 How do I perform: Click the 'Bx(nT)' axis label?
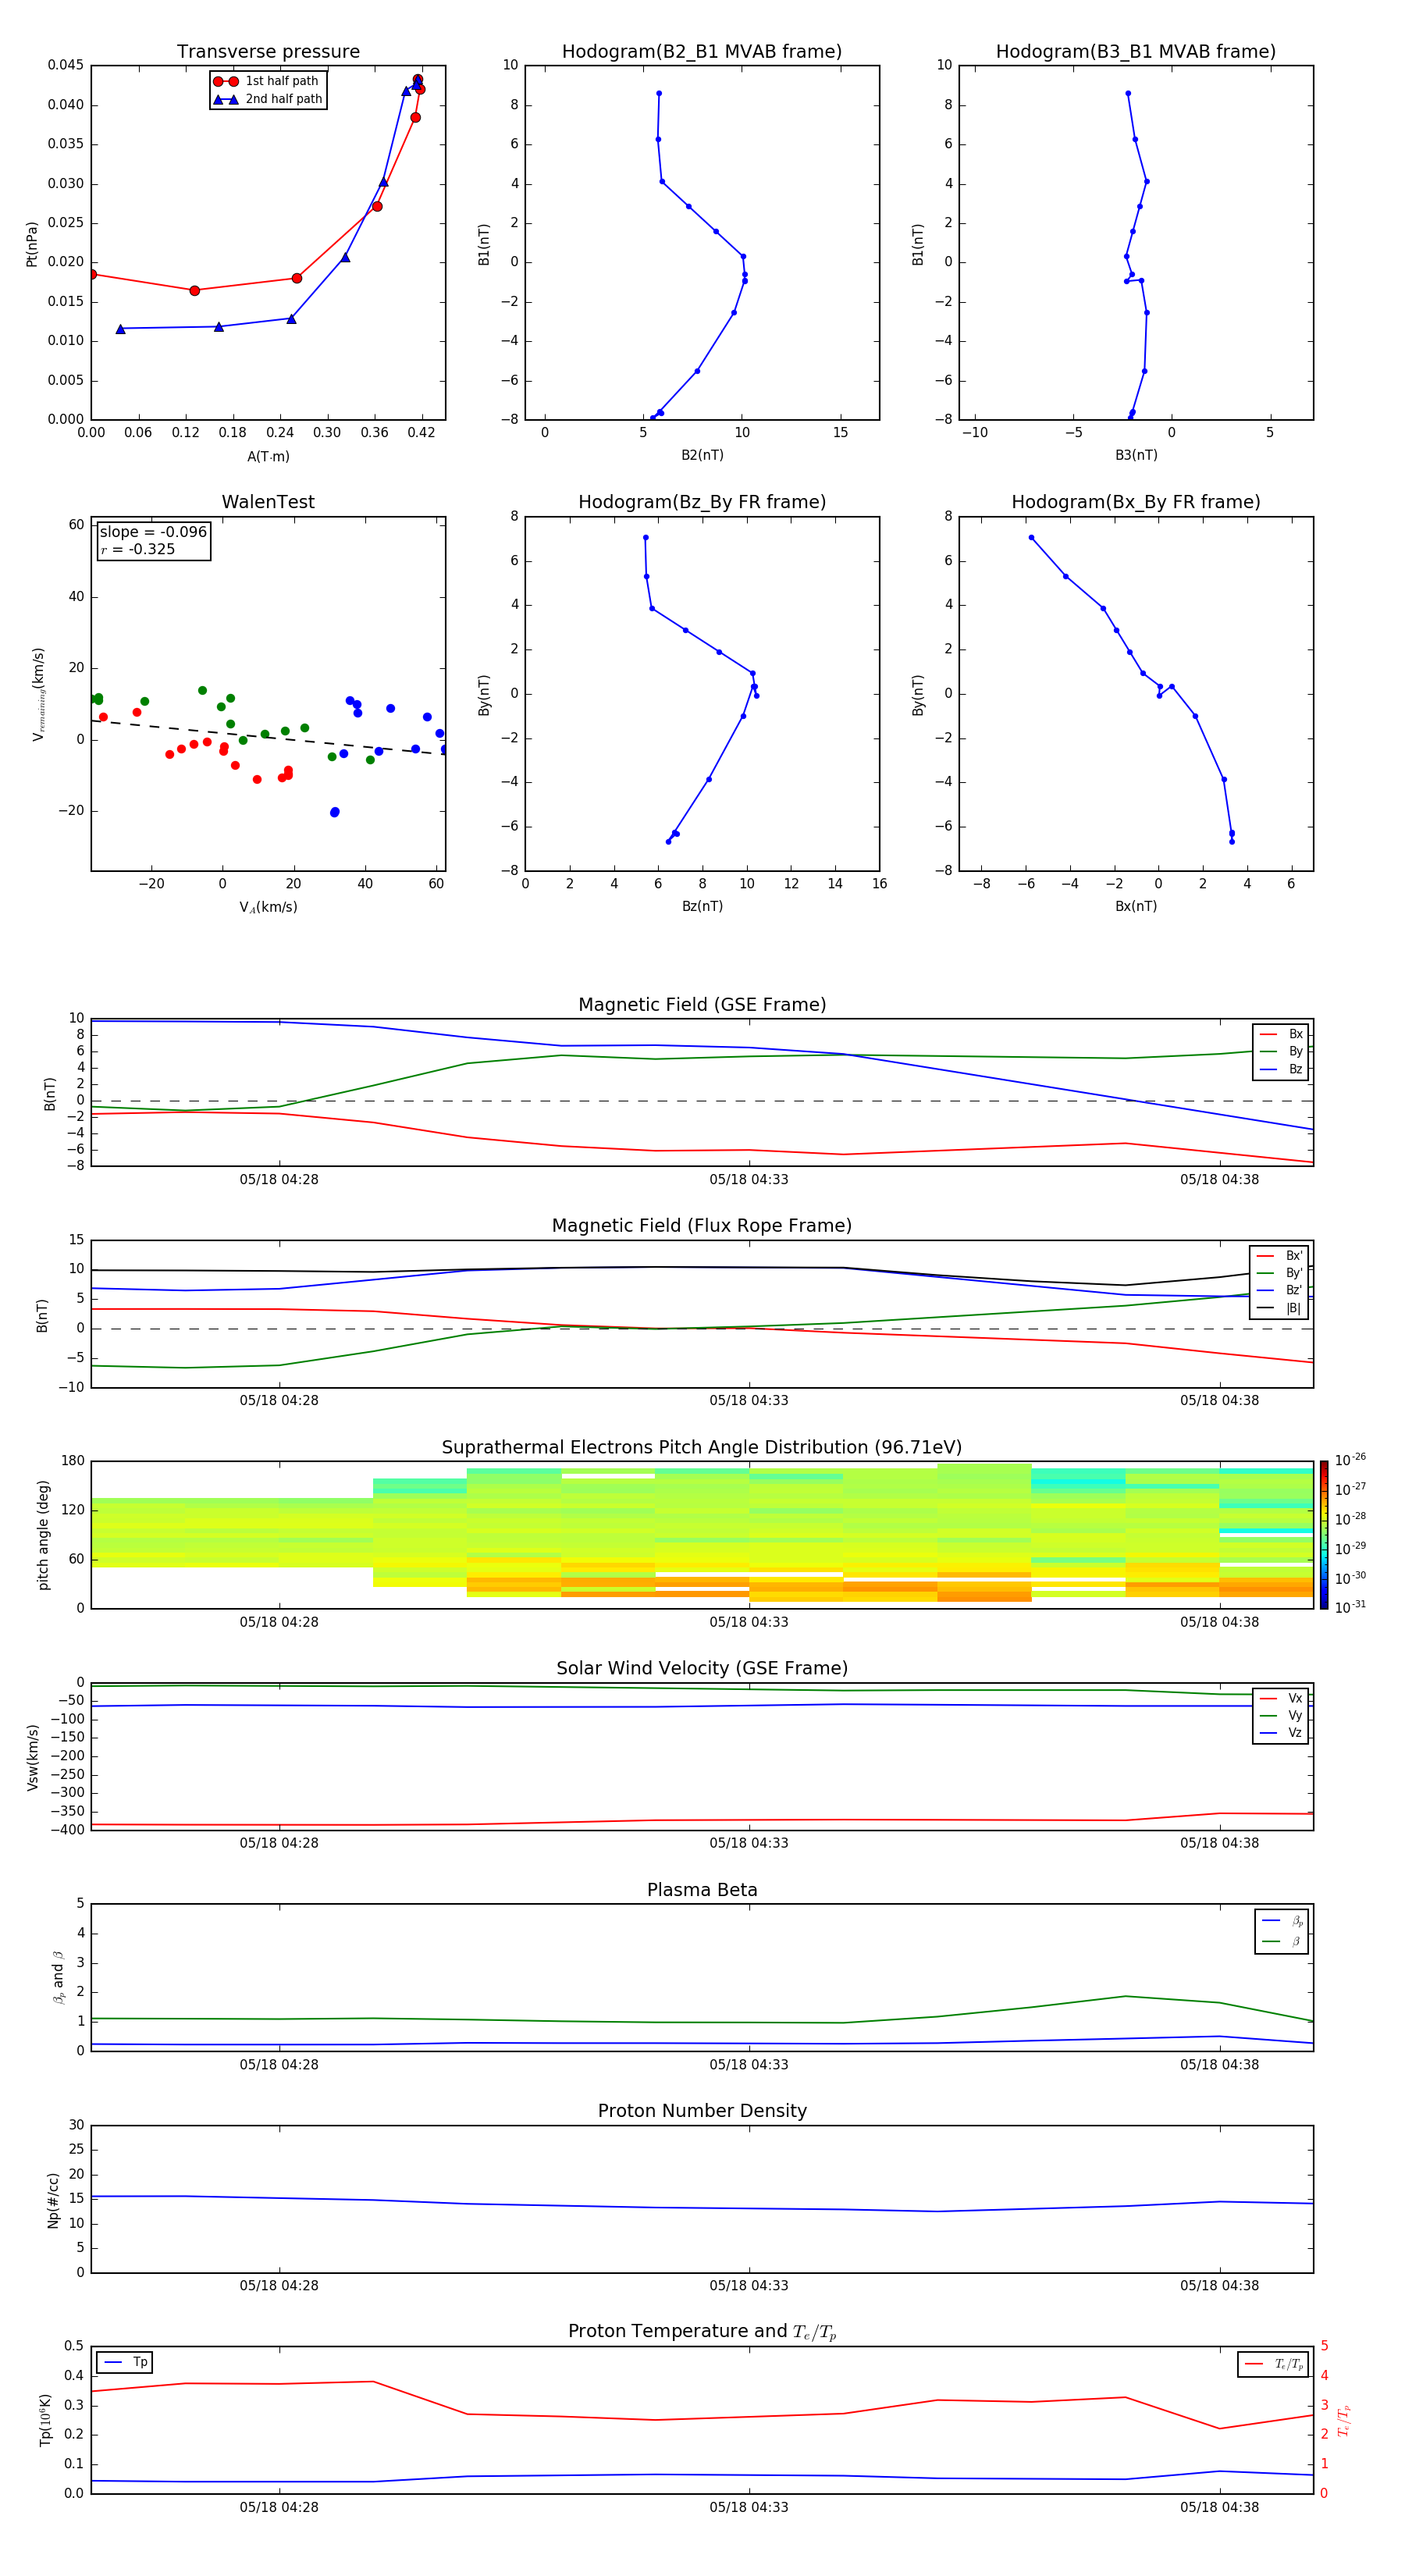pos(1136,906)
